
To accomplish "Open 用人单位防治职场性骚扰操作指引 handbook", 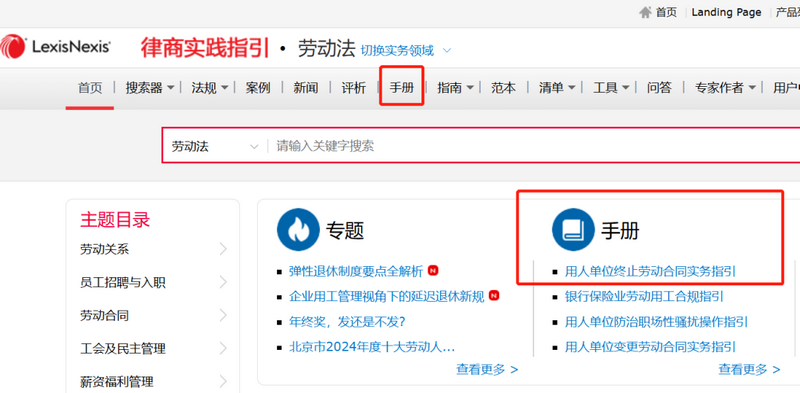I will [x=656, y=322].
